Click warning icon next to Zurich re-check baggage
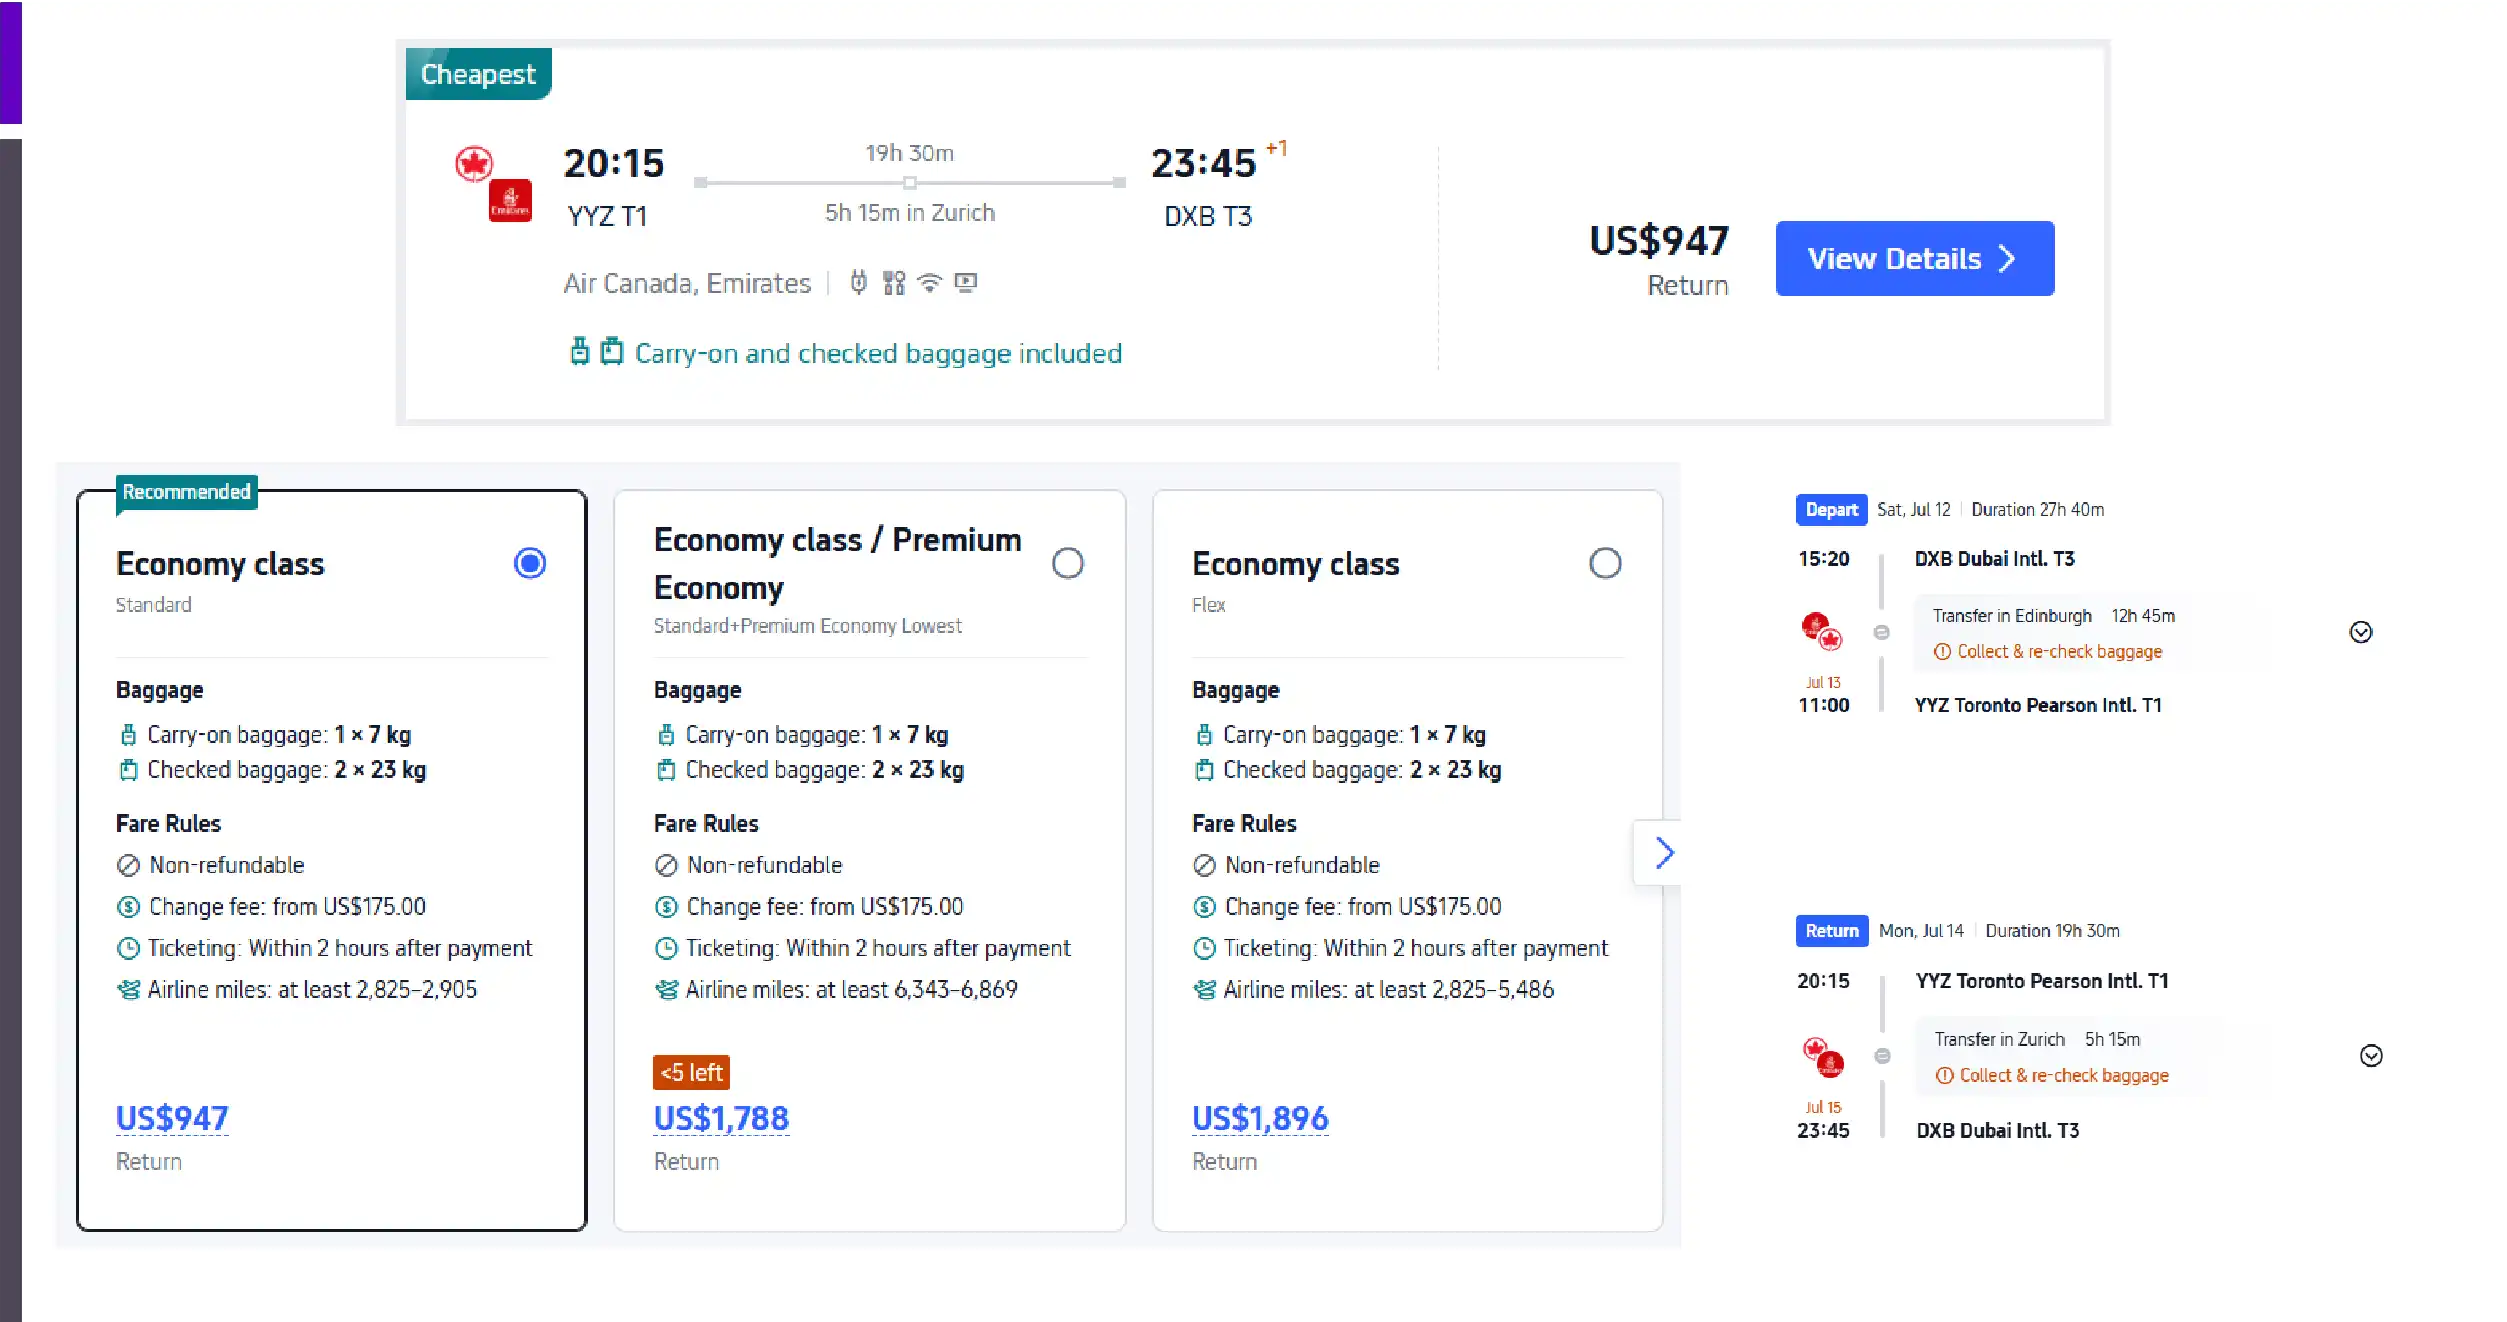The width and height of the screenshot is (2507, 1322). (1944, 1076)
